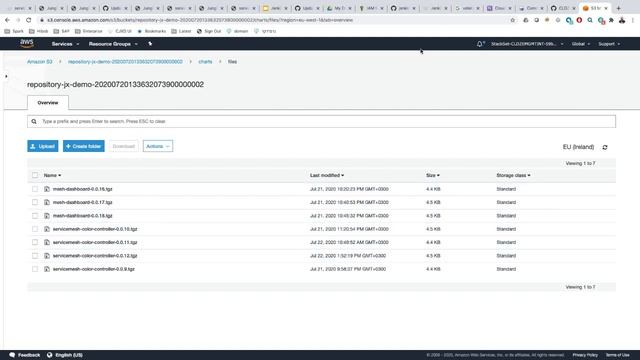Check the box for servicemesh-color-controller-0.0.9.tgz

pyautogui.click(x=35, y=269)
